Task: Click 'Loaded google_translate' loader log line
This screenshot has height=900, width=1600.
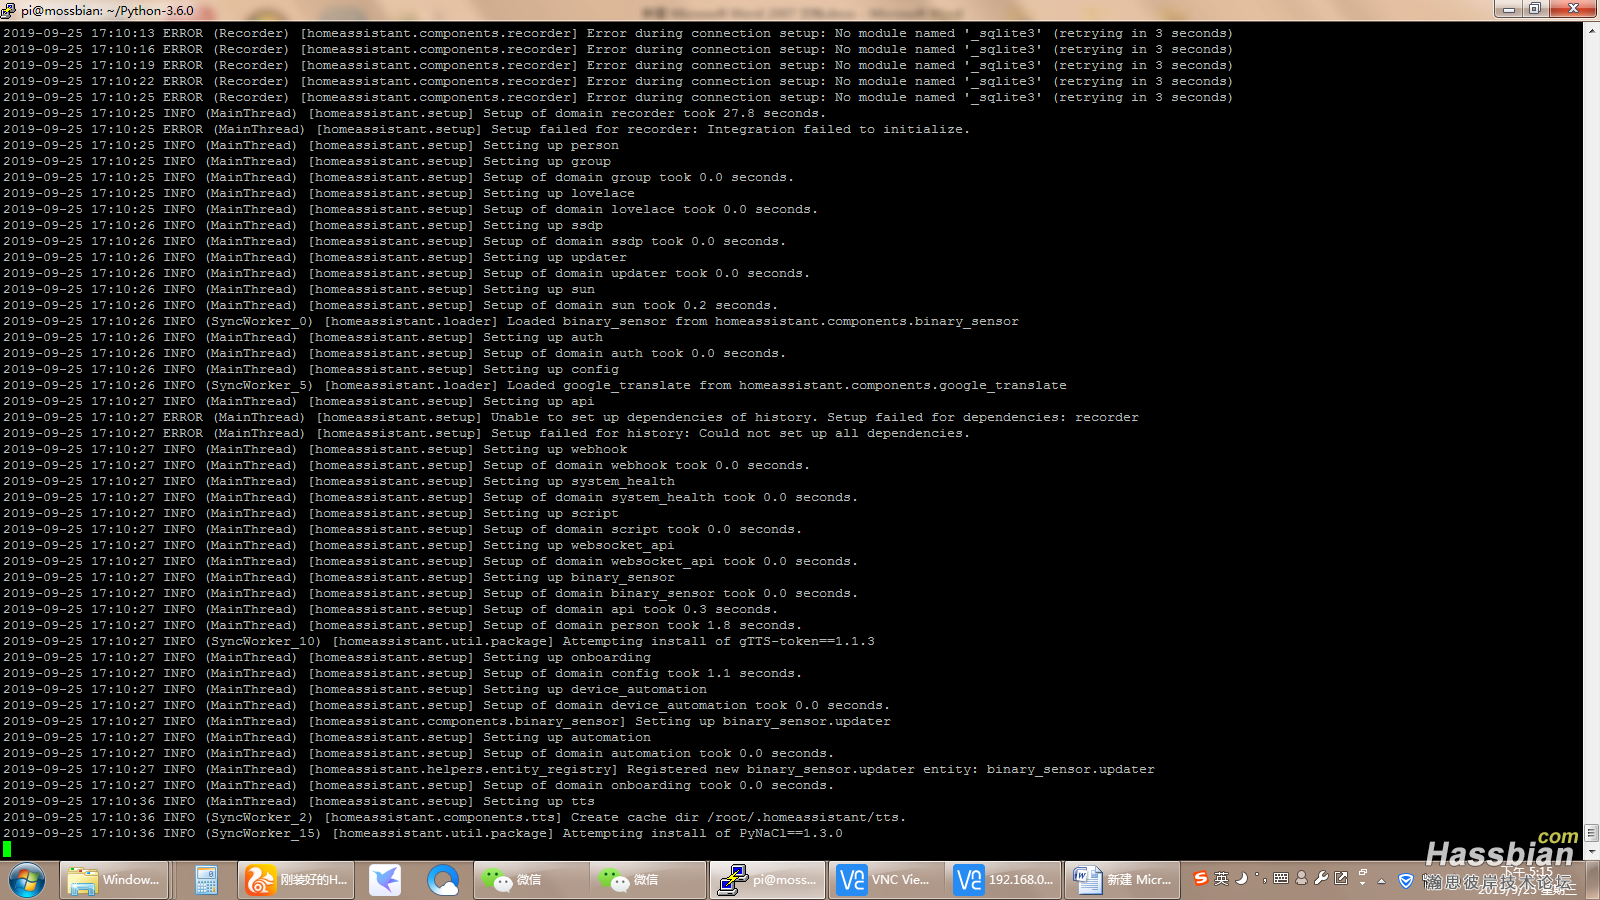Action: pos(535,385)
